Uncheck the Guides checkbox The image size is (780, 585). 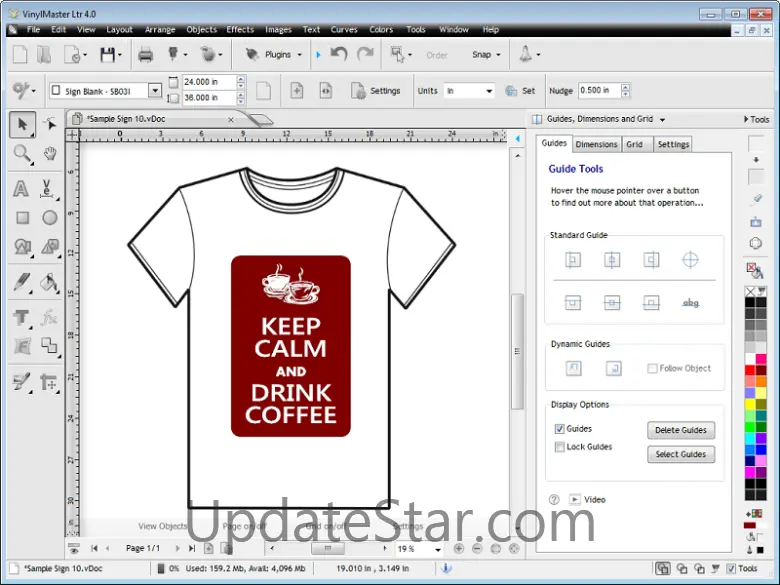[560, 429]
